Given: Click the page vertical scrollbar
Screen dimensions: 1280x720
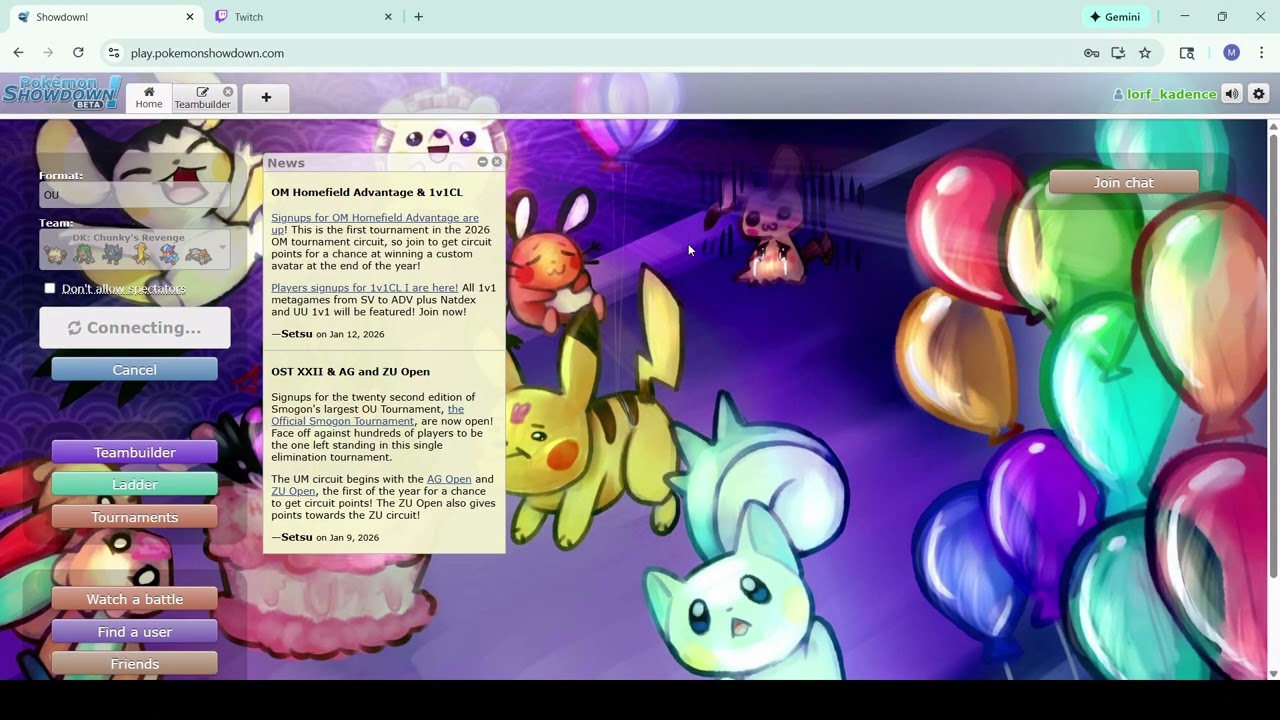Looking at the screenshot, I should click(x=1273, y=355).
